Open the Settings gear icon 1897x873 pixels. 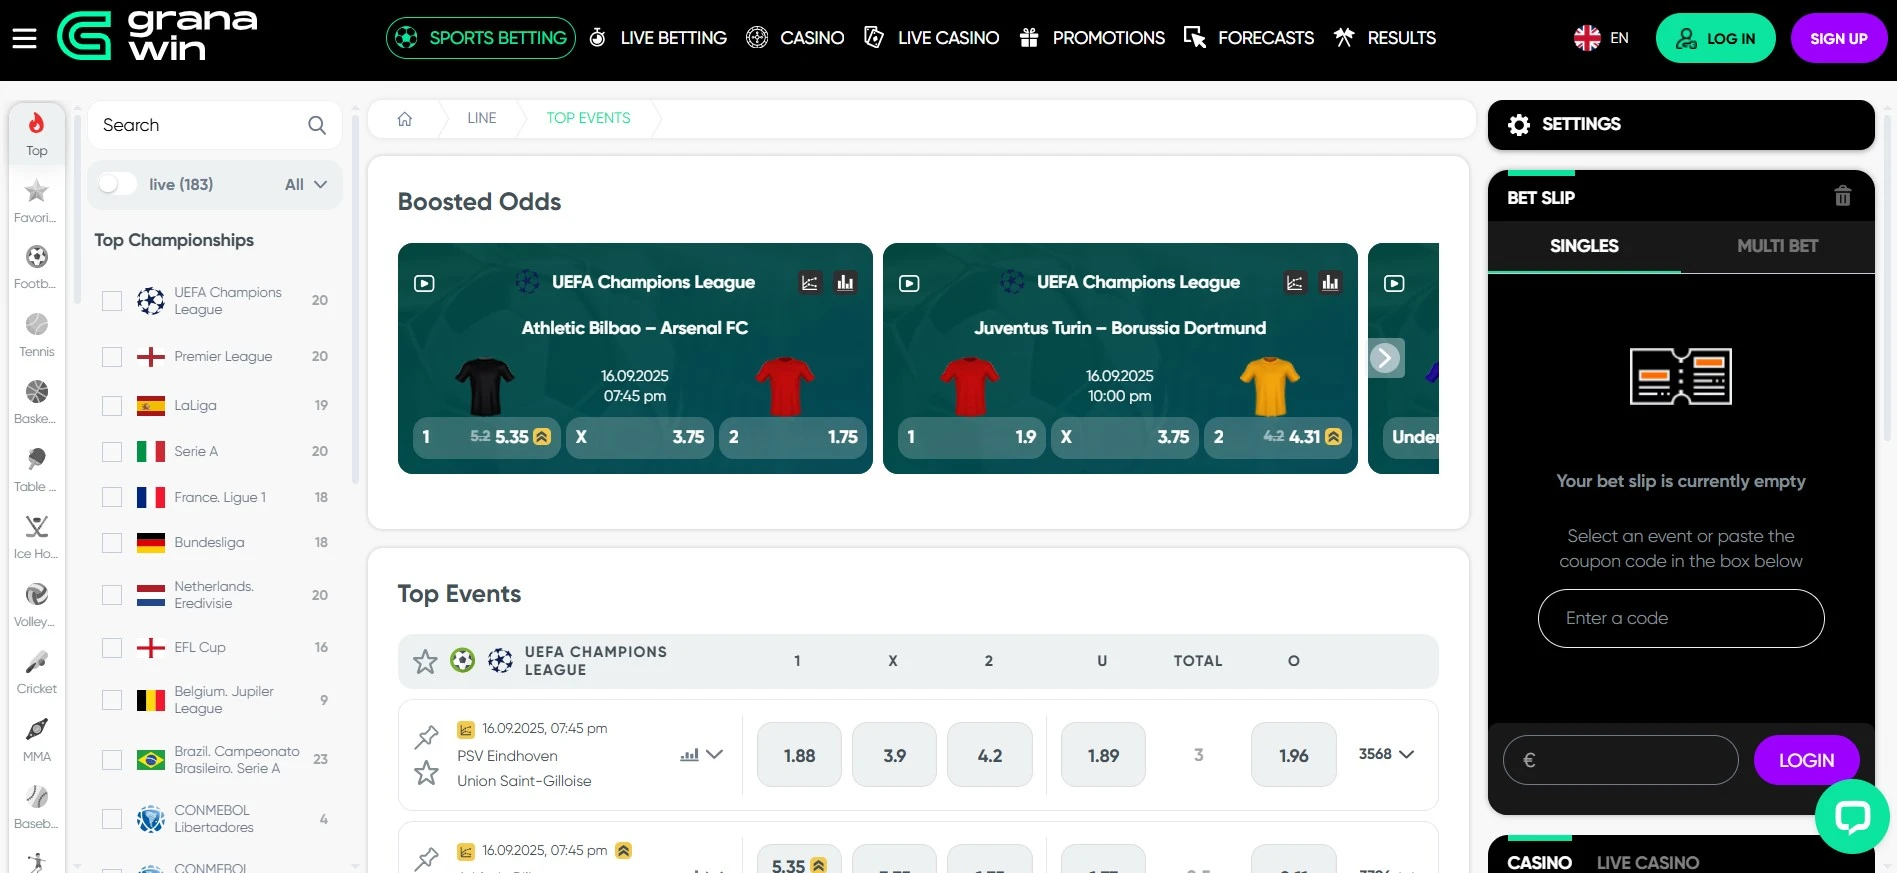(x=1519, y=125)
